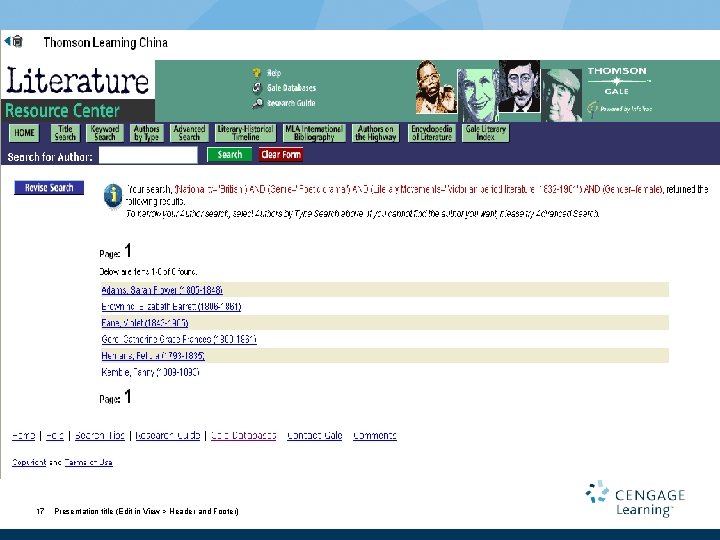Click the mustached man portrait thumbnail
720x540 pixels.
pyautogui.click(x=519, y=86)
